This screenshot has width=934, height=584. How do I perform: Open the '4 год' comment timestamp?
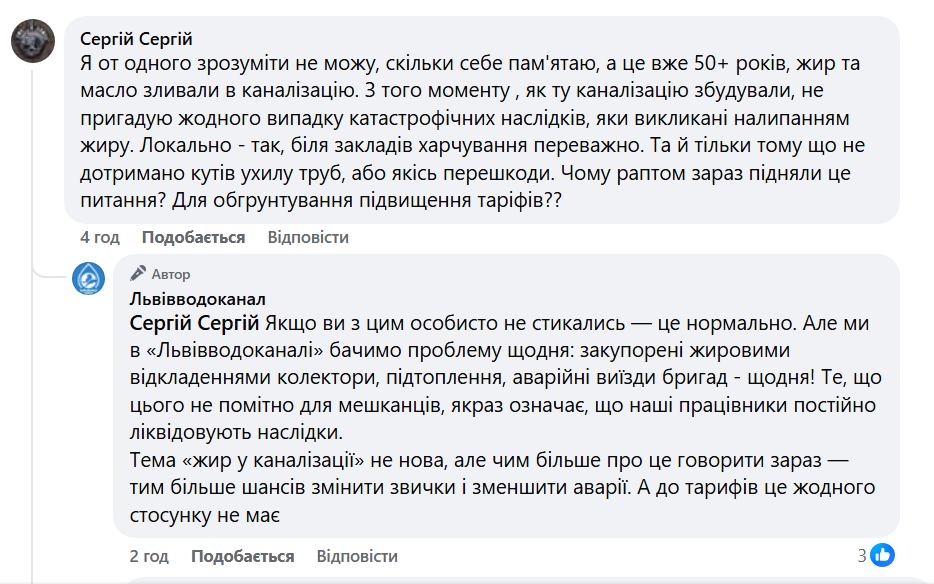coord(100,237)
